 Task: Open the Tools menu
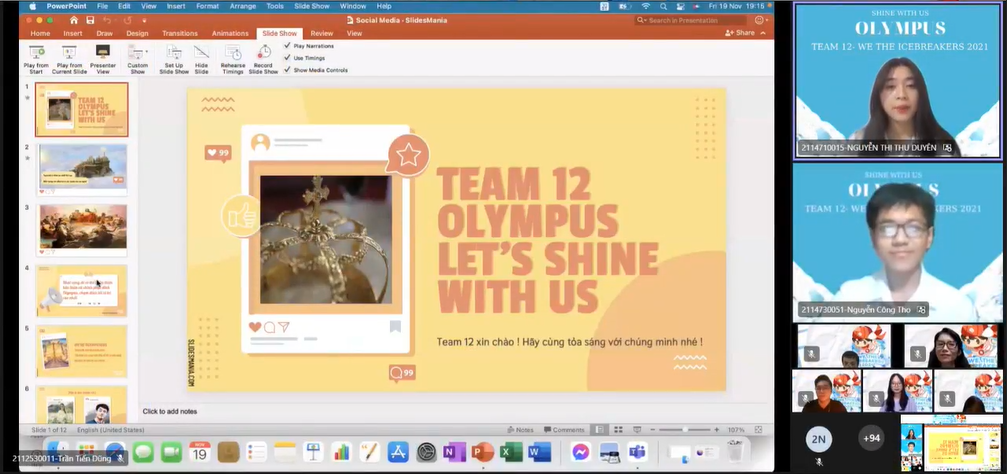[275, 6]
